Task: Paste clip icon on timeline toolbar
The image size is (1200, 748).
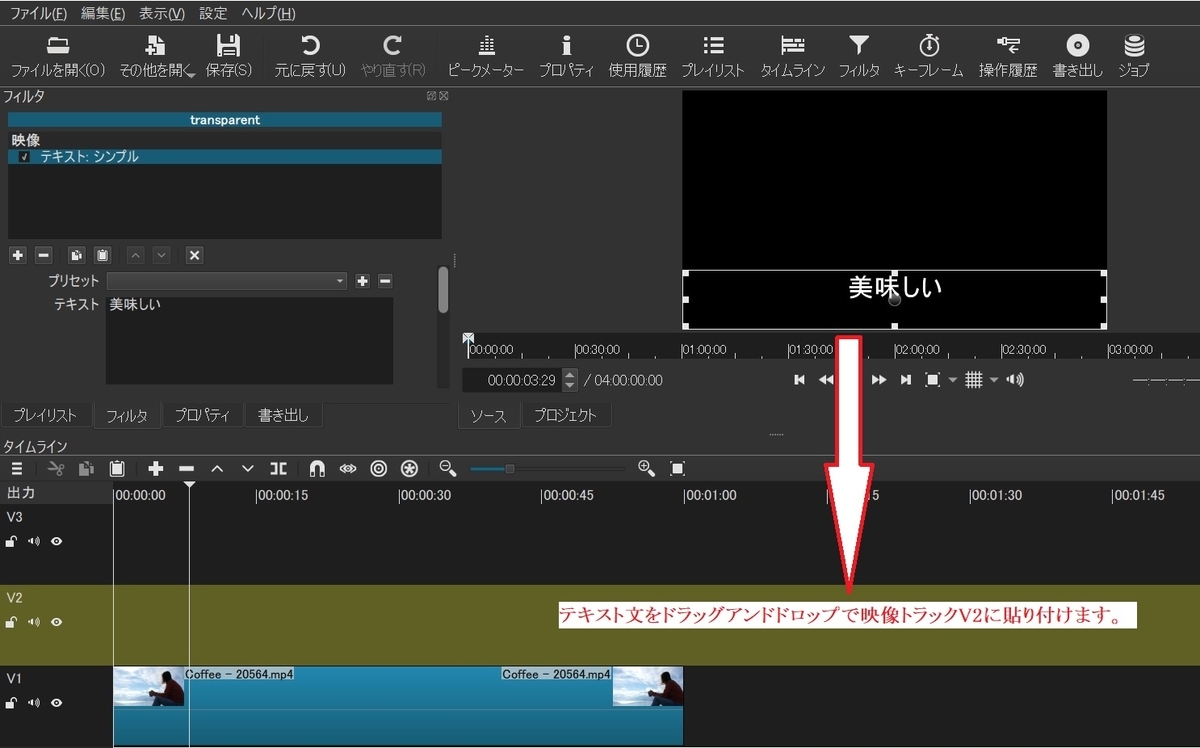Action: [x=117, y=468]
